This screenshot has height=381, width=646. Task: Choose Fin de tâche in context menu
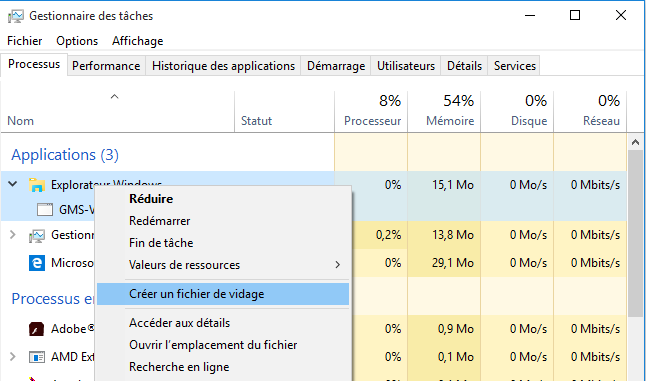pos(223,243)
